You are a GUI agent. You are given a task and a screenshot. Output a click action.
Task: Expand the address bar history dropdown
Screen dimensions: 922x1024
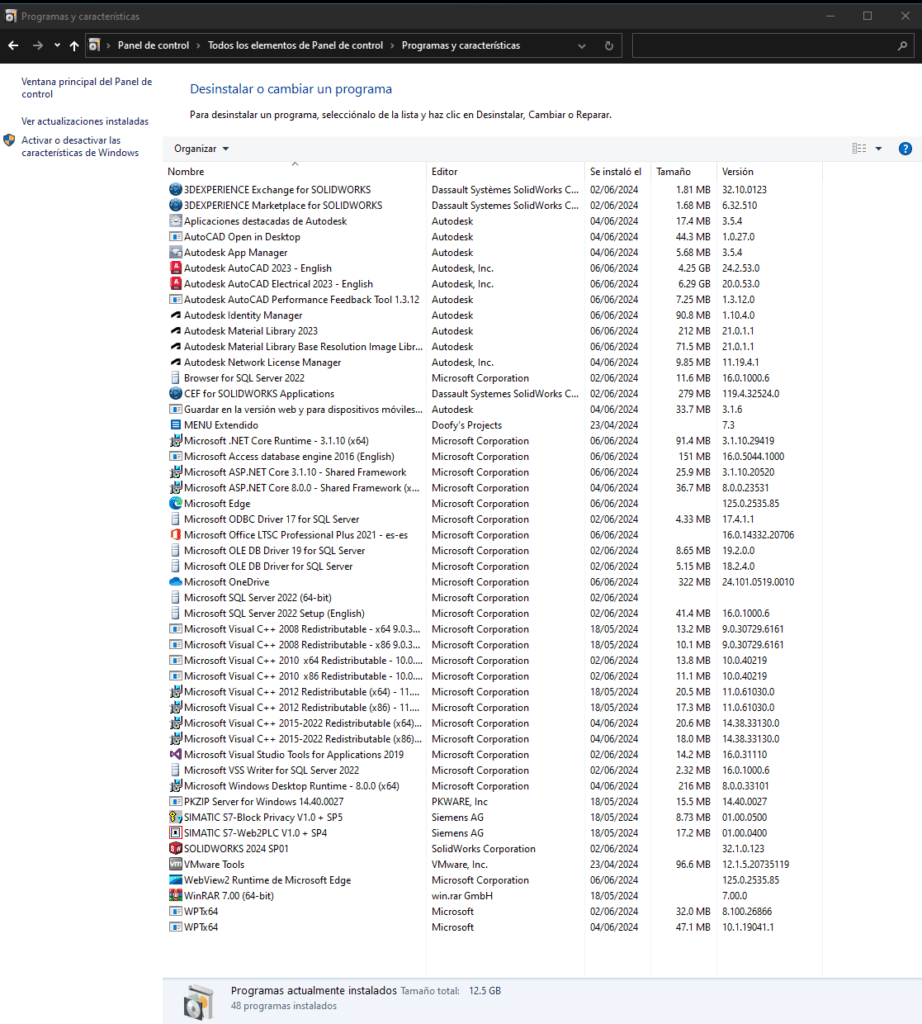(582, 46)
